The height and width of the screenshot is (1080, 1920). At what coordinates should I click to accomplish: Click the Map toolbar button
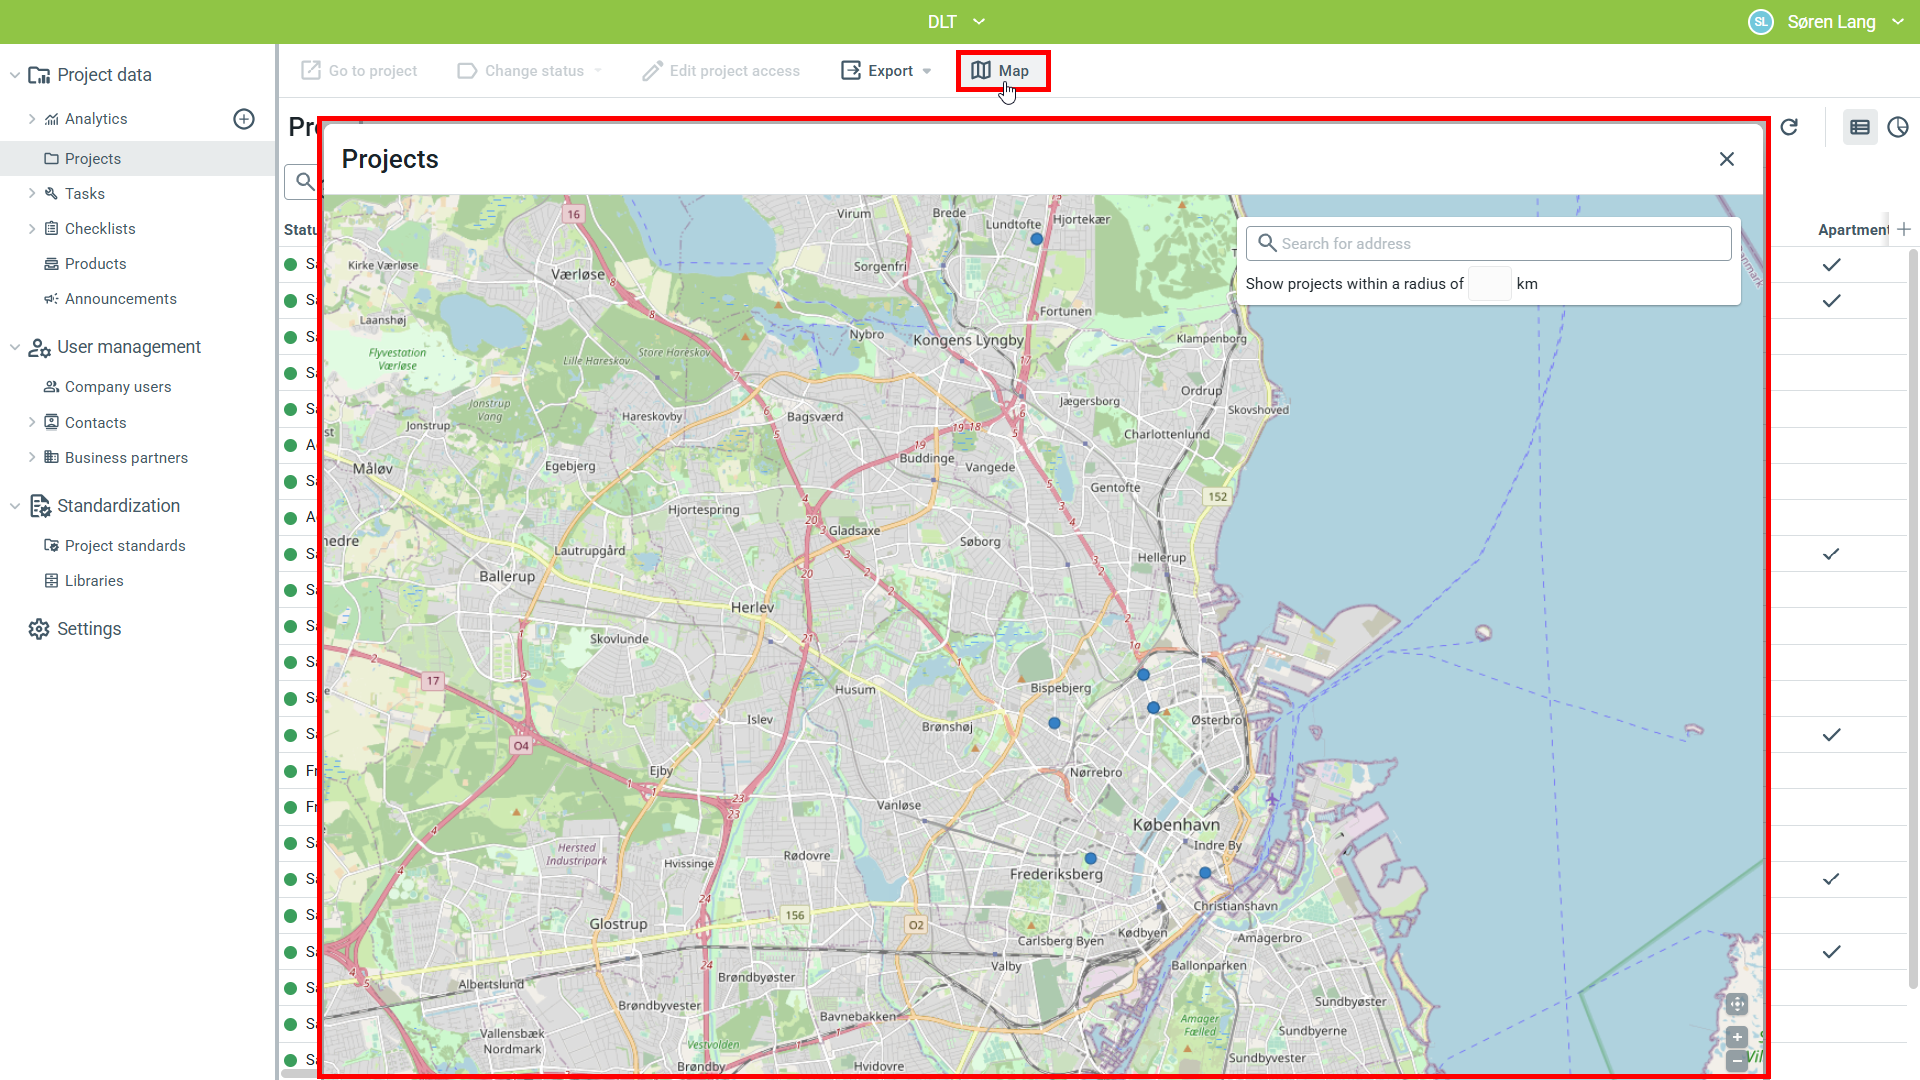(1002, 71)
